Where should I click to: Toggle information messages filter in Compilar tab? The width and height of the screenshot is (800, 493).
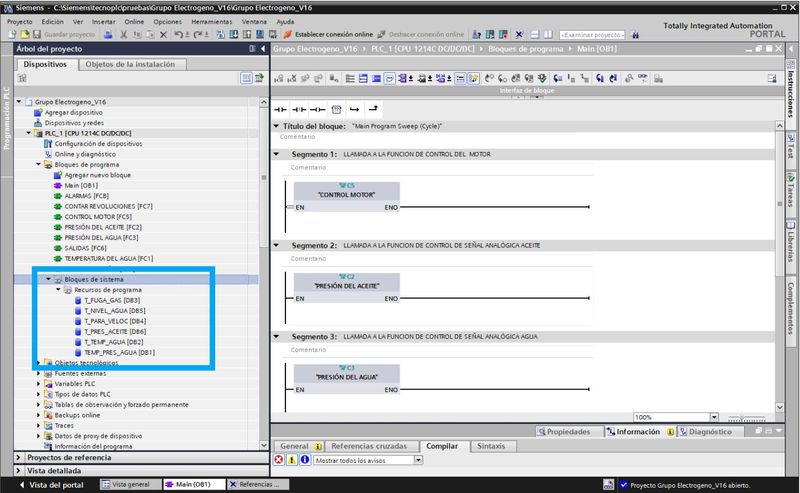305,460
